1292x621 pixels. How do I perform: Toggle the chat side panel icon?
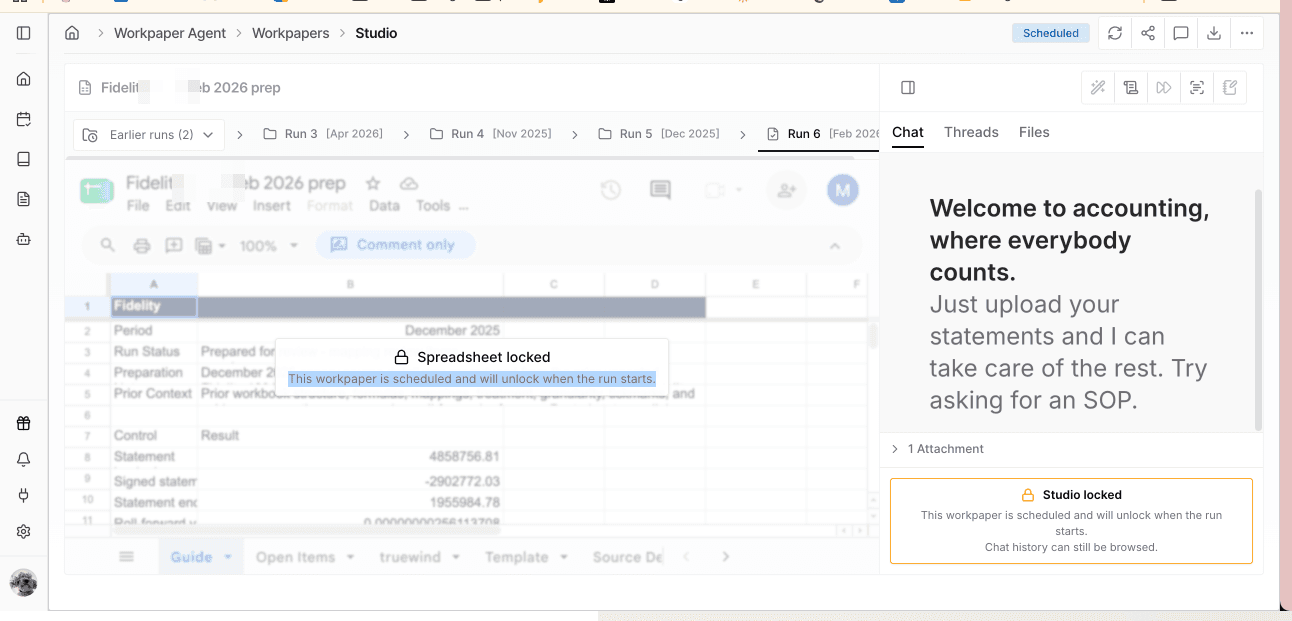(908, 88)
